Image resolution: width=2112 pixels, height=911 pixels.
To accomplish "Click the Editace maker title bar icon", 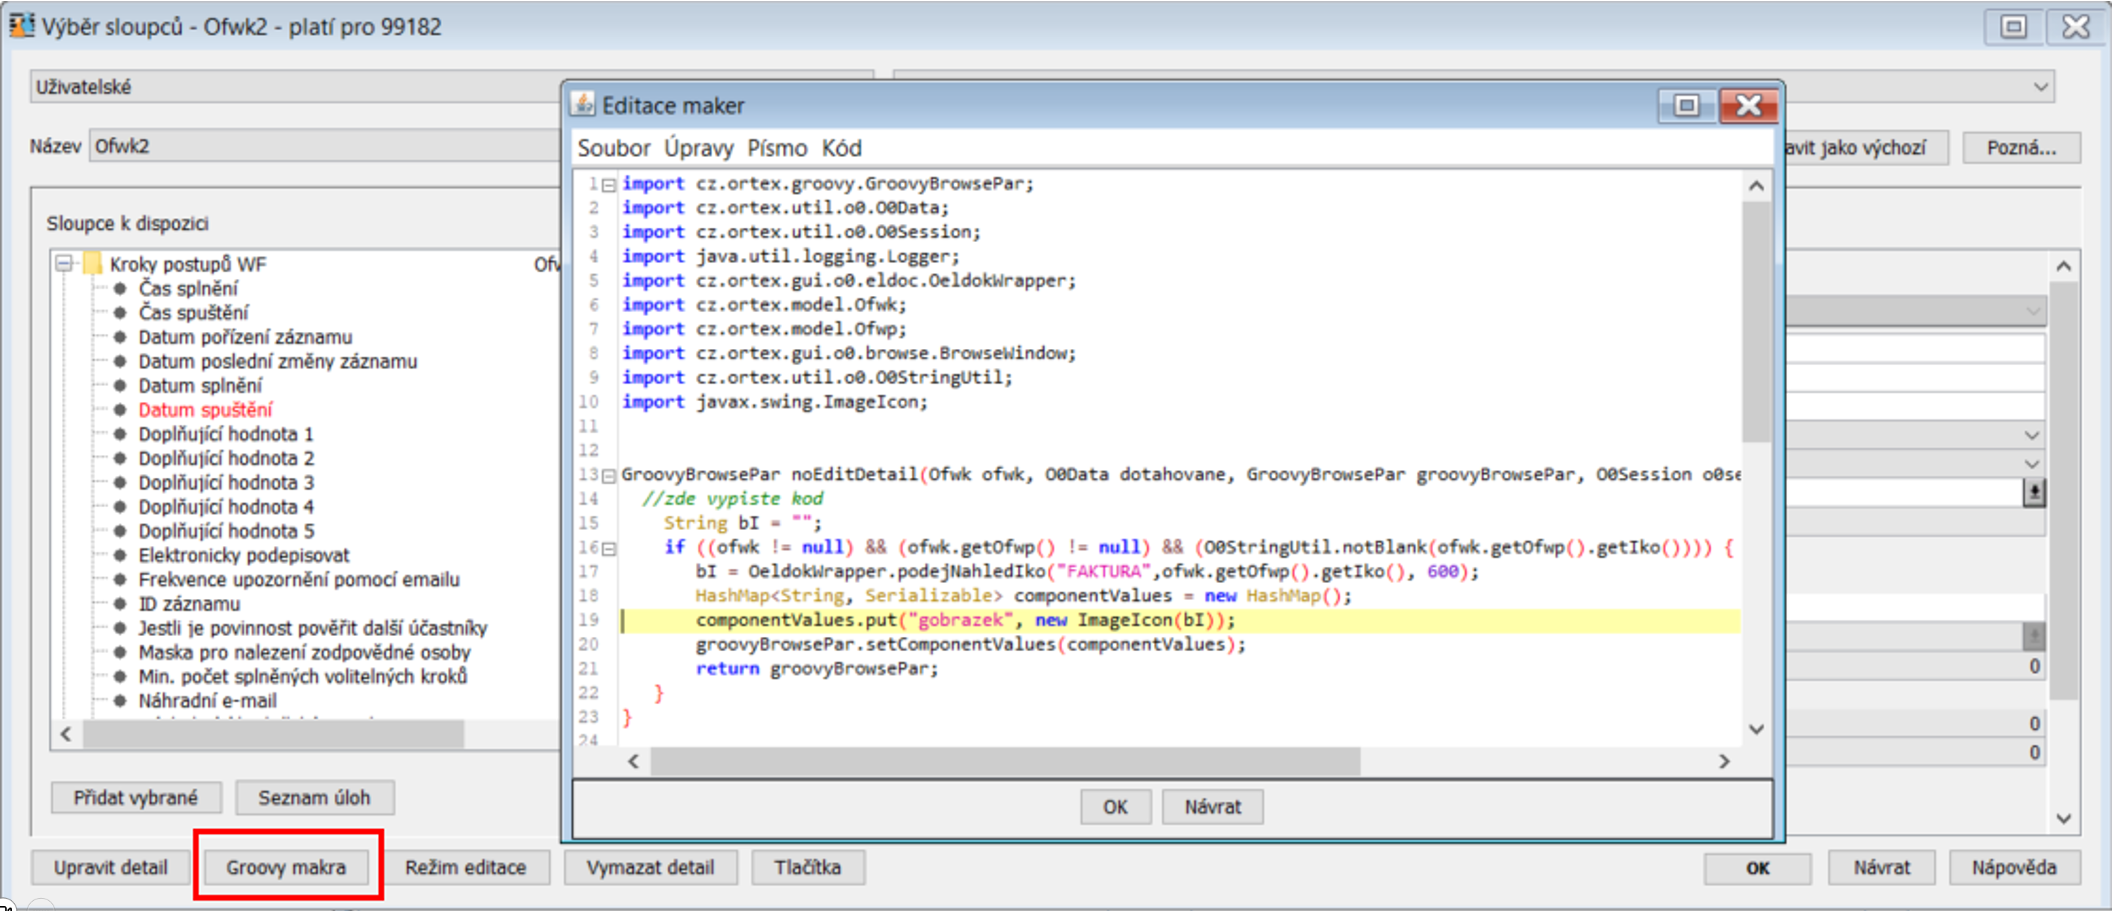I will (x=583, y=104).
